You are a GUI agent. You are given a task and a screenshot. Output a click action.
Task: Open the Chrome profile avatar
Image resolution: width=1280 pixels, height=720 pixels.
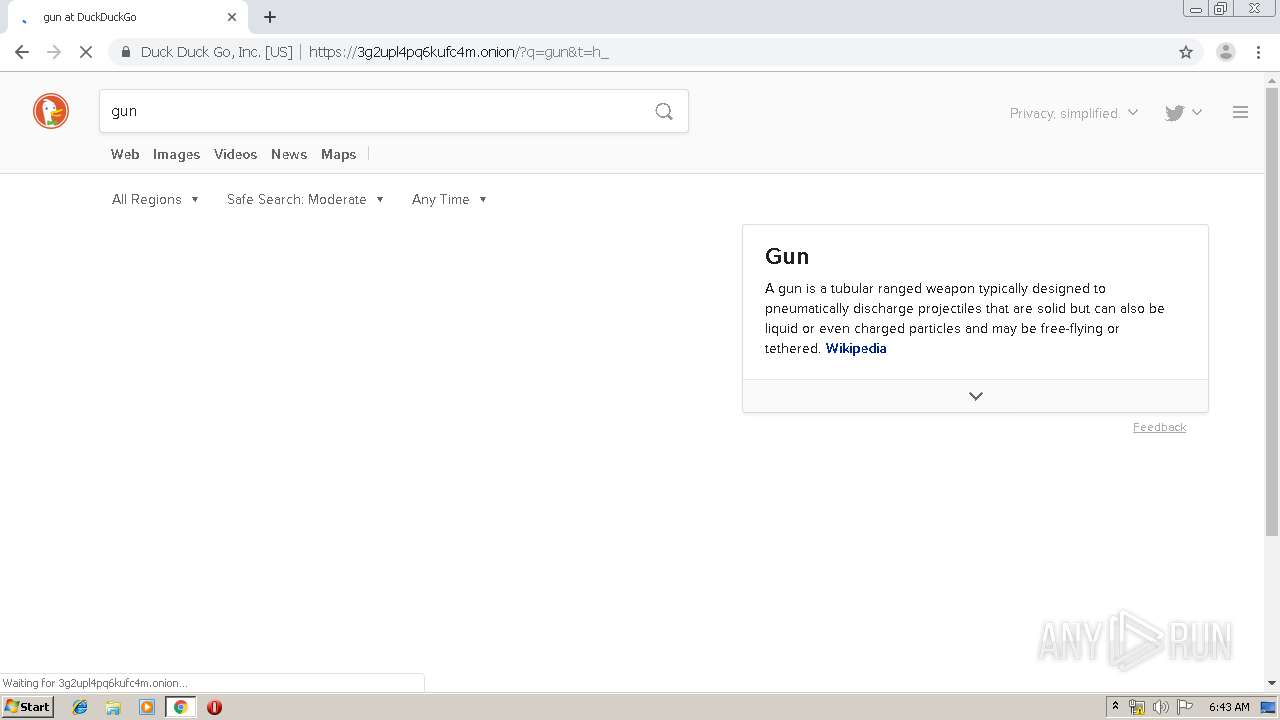click(1225, 52)
